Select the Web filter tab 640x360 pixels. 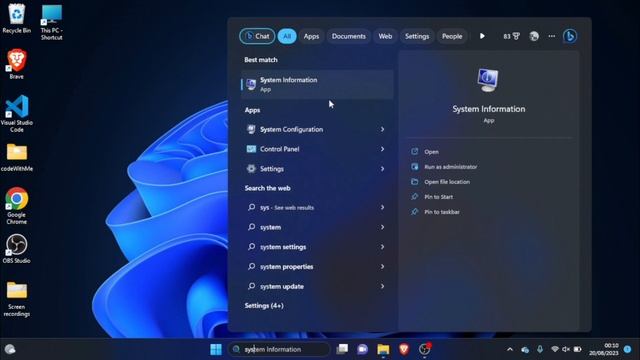[x=385, y=36]
